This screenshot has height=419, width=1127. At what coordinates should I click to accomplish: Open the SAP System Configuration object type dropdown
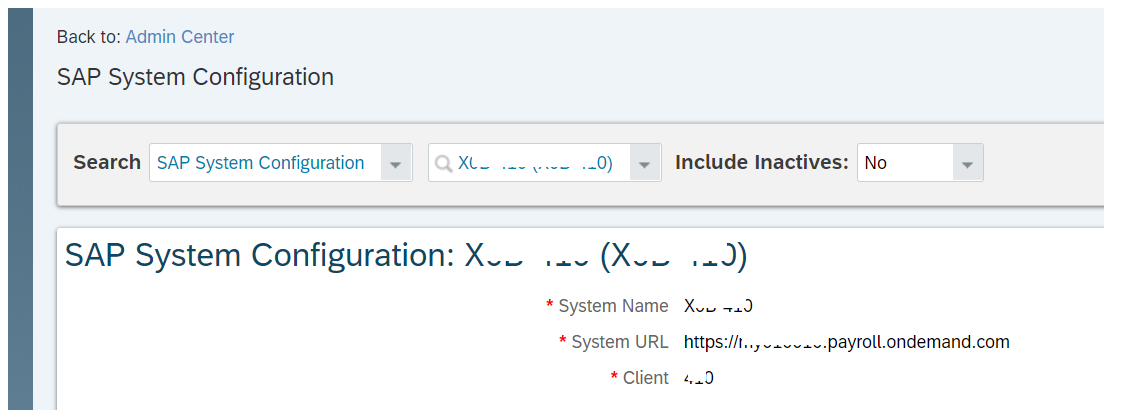[395, 163]
